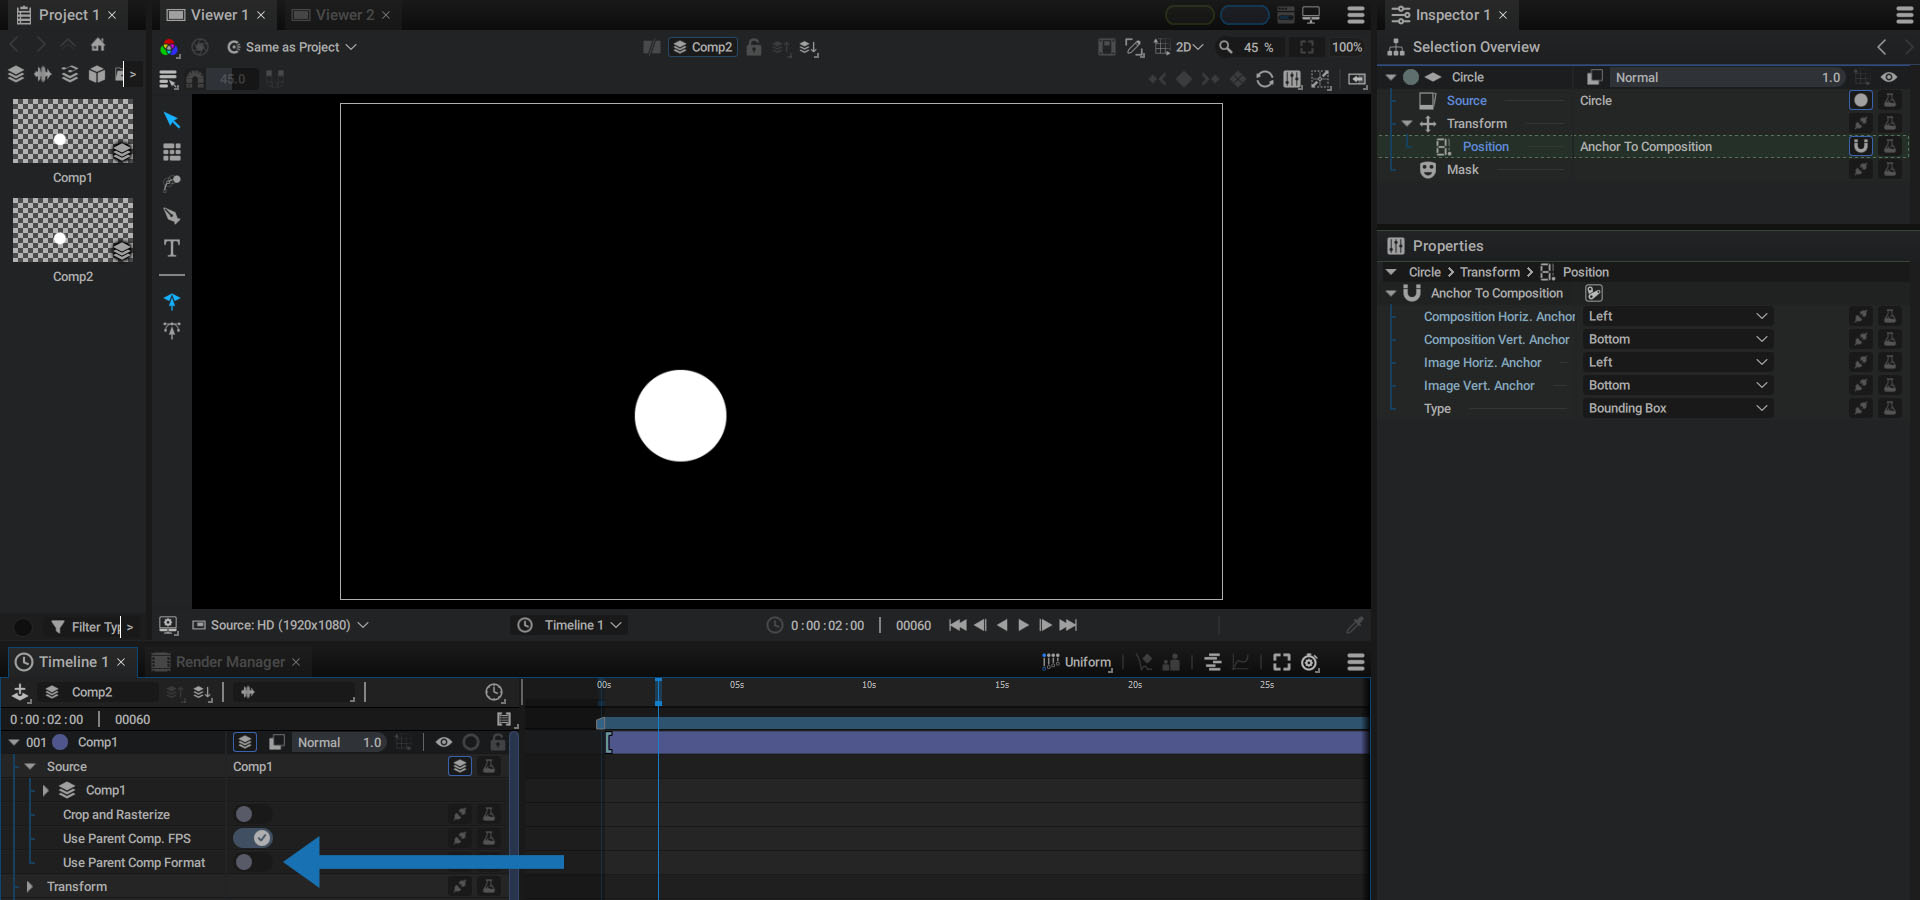Click the timeline clock icon

tap(494, 692)
